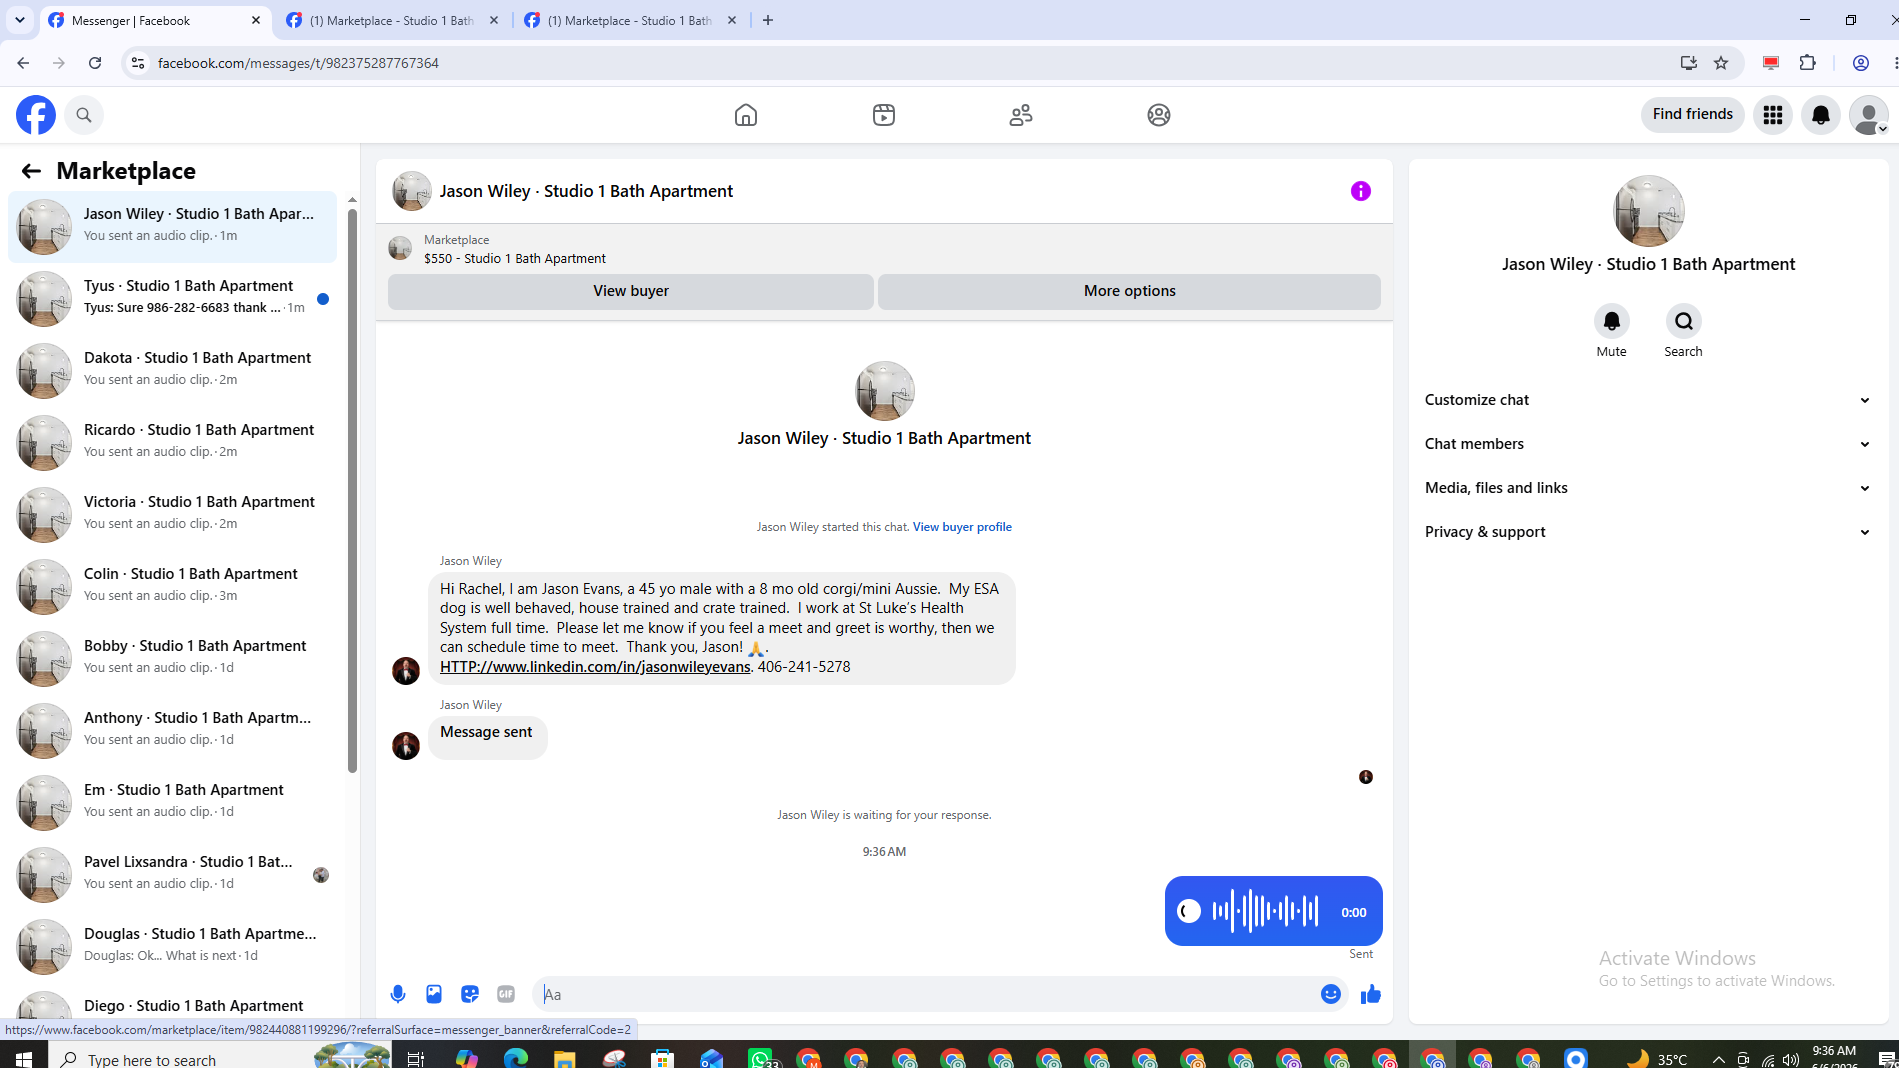Click the More options button
This screenshot has width=1899, height=1068.
[x=1130, y=291]
